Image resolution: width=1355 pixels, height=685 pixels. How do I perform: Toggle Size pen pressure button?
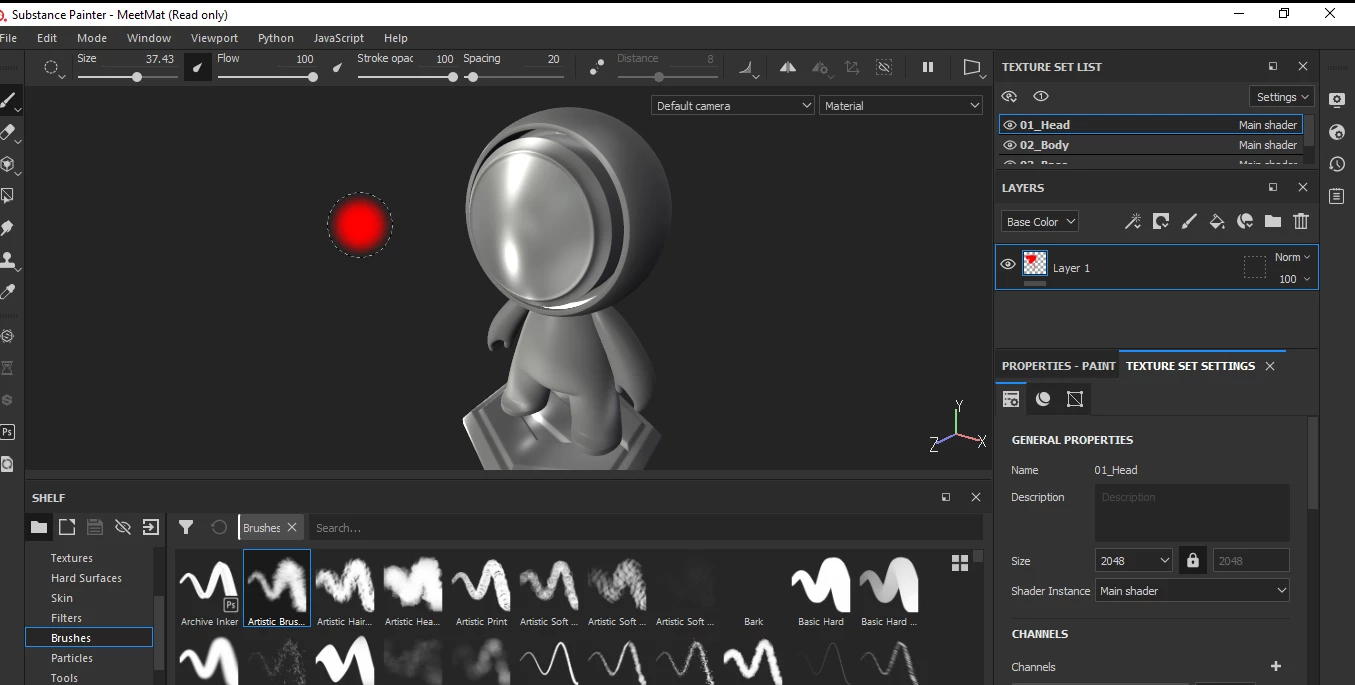[197, 67]
